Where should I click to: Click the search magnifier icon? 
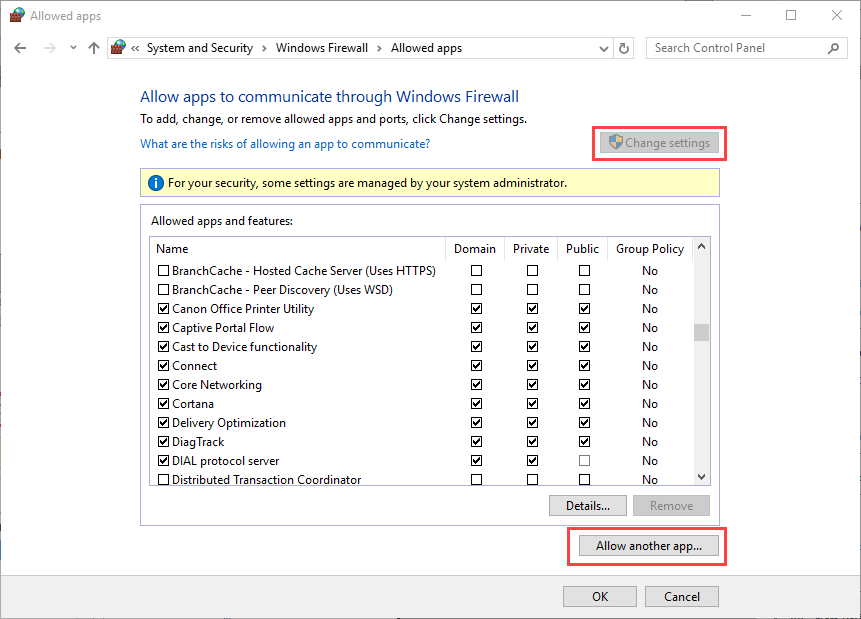(834, 48)
